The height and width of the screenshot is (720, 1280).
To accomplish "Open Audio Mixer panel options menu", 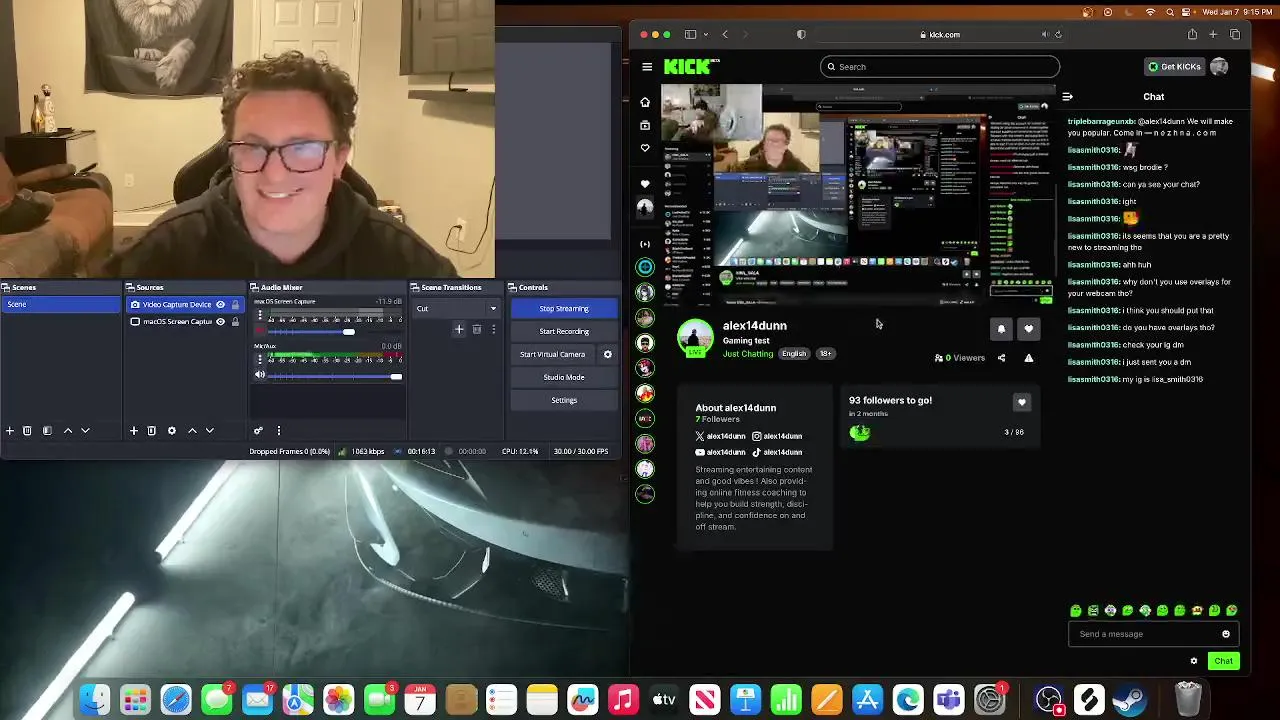I will pyautogui.click(x=278, y=430).
